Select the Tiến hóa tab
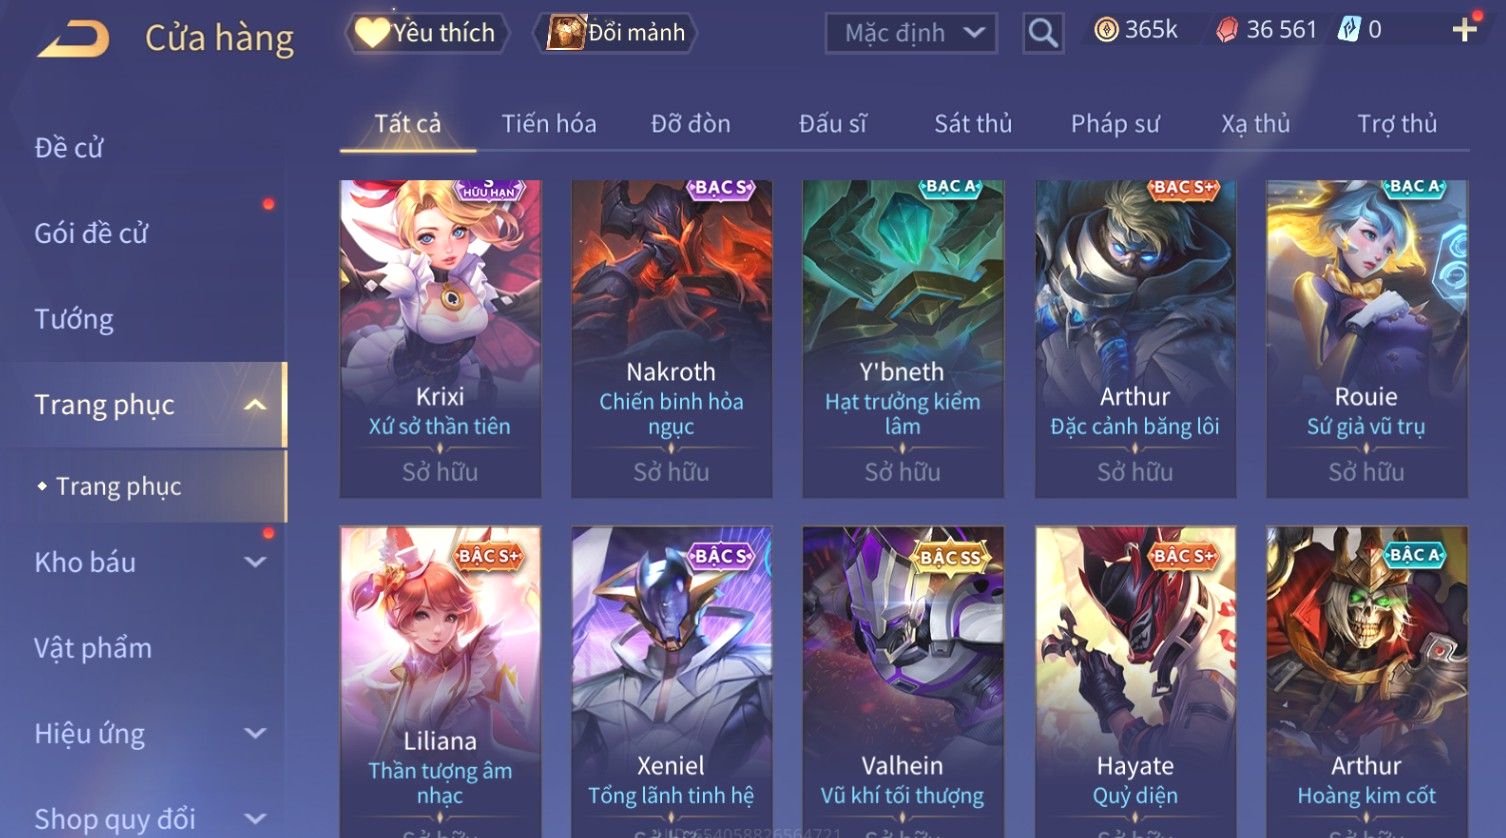This screenshot has height=838, width=1506. (549, 124)
